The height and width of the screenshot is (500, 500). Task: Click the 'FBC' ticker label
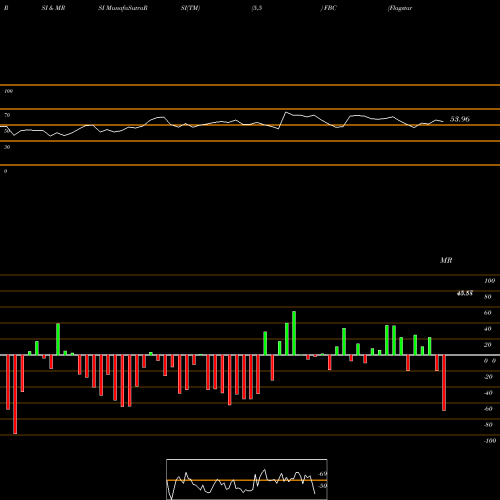click(330, 8)
